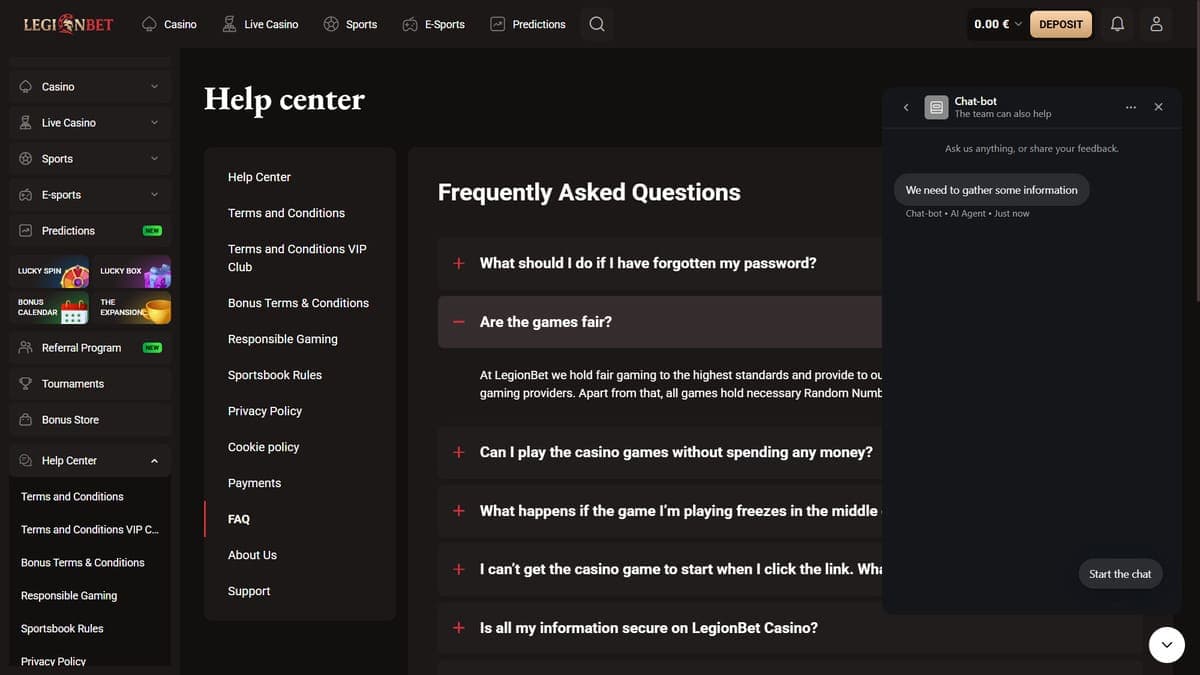
Task: Open sidebar Bonus Terms & Conditions link
Action: click(x=82, y=563)
